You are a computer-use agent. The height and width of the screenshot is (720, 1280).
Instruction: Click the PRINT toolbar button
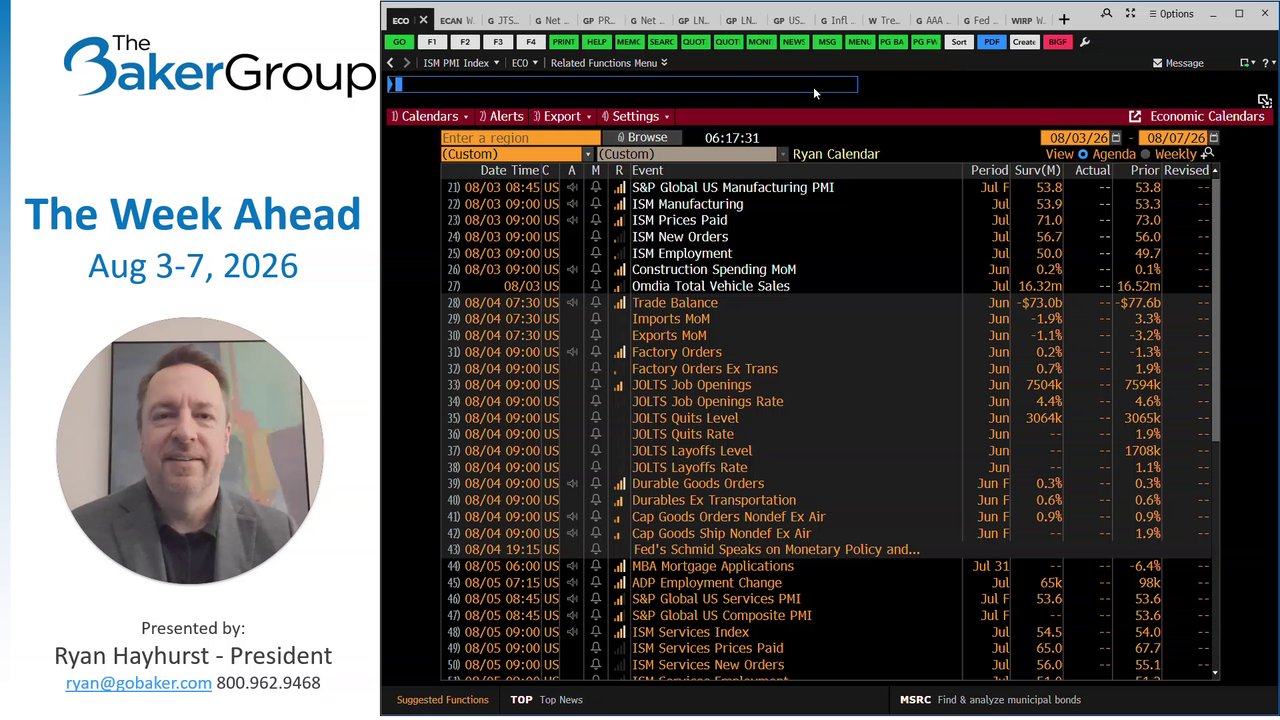coord(563,42)
